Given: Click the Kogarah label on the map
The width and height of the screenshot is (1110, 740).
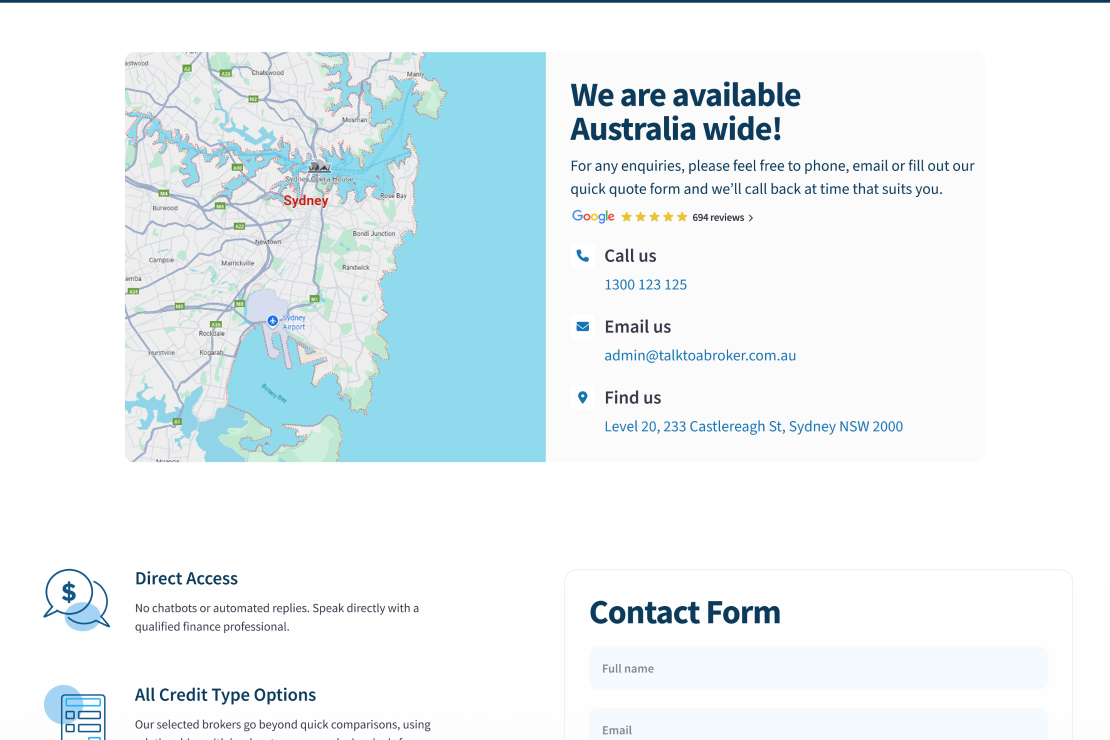Looking at the screenshot, I should click(211, 353).
